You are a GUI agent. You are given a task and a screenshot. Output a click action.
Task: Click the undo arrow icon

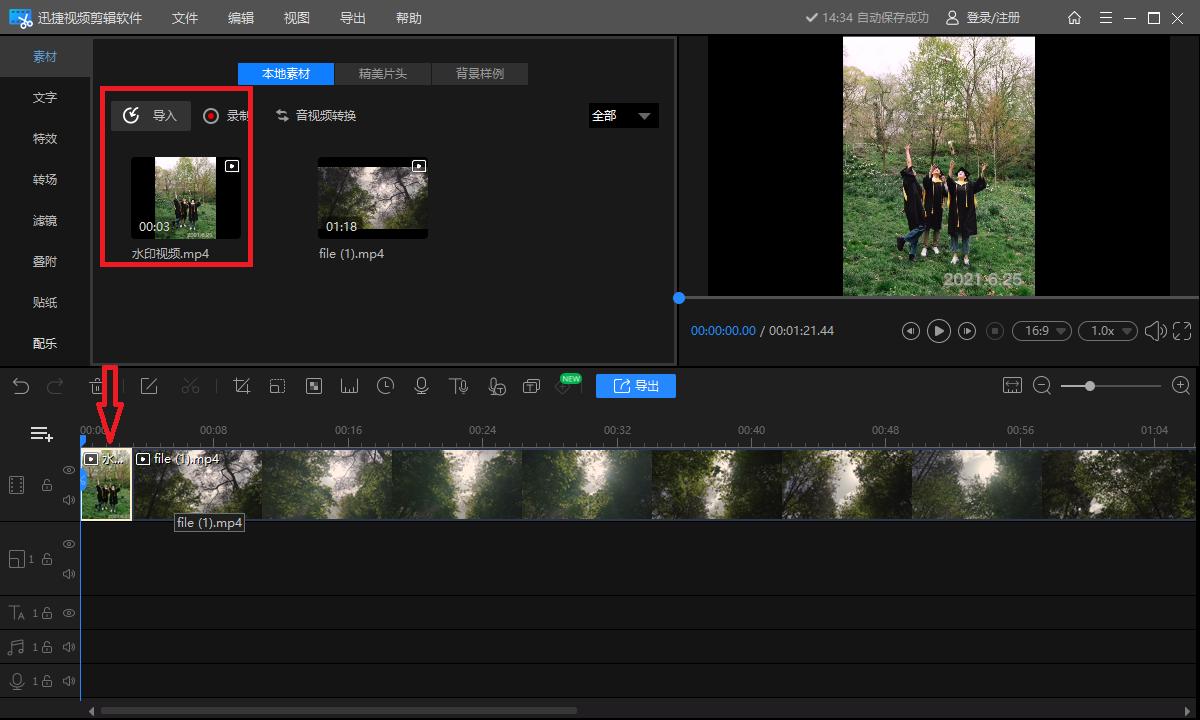pyautogui.click(x=21, y=386)
